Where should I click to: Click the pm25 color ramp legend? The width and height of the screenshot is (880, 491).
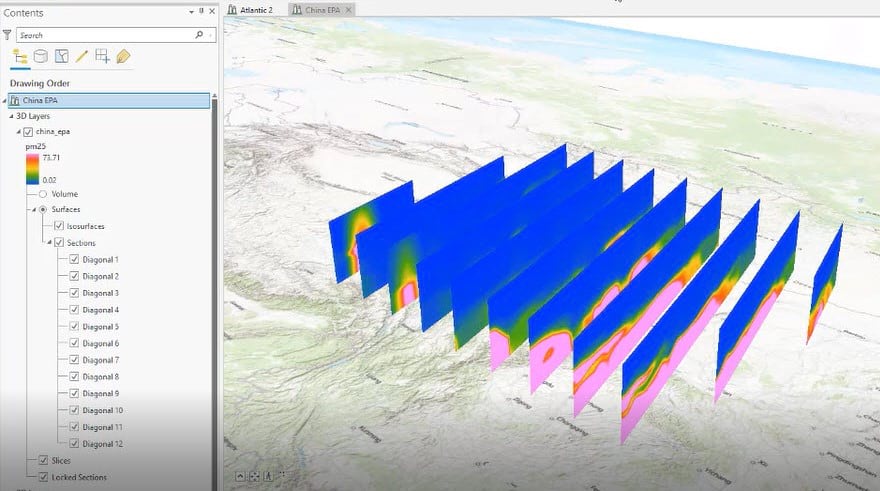pos(33,169)
